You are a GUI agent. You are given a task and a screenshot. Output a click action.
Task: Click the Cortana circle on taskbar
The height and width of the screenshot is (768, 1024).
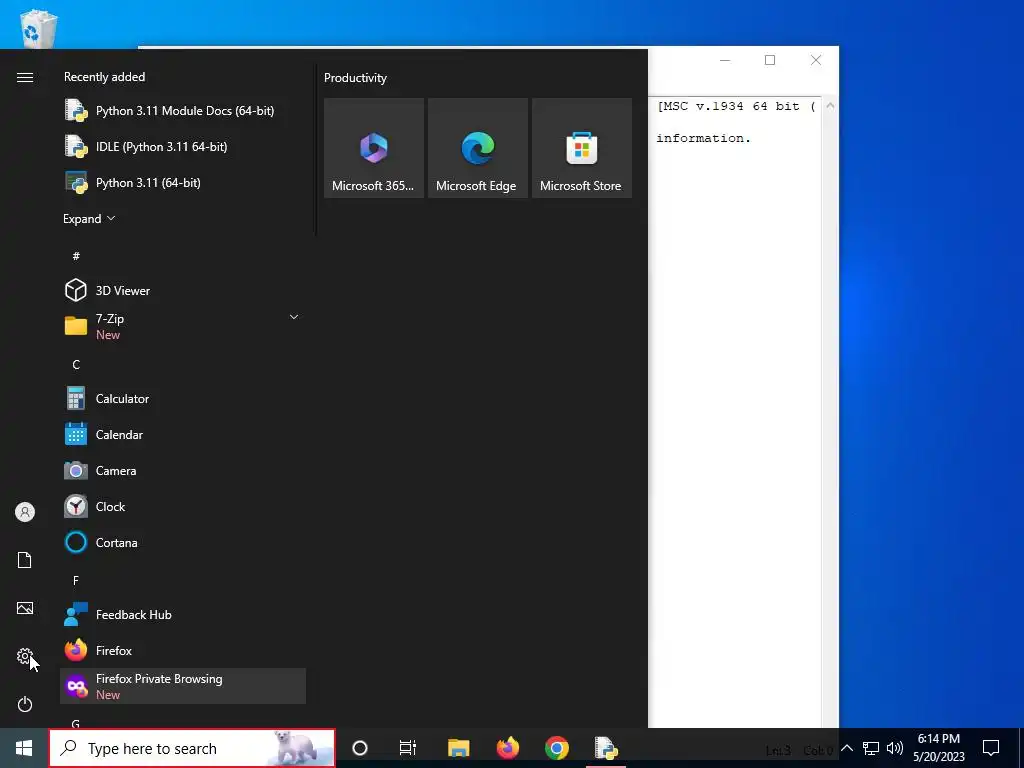[x=360, y=748]
